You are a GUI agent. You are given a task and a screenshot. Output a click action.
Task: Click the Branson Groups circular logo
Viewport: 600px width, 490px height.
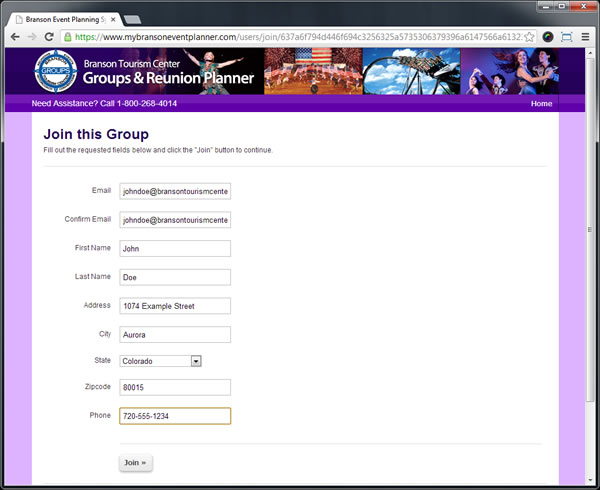(x=56, y=71)
